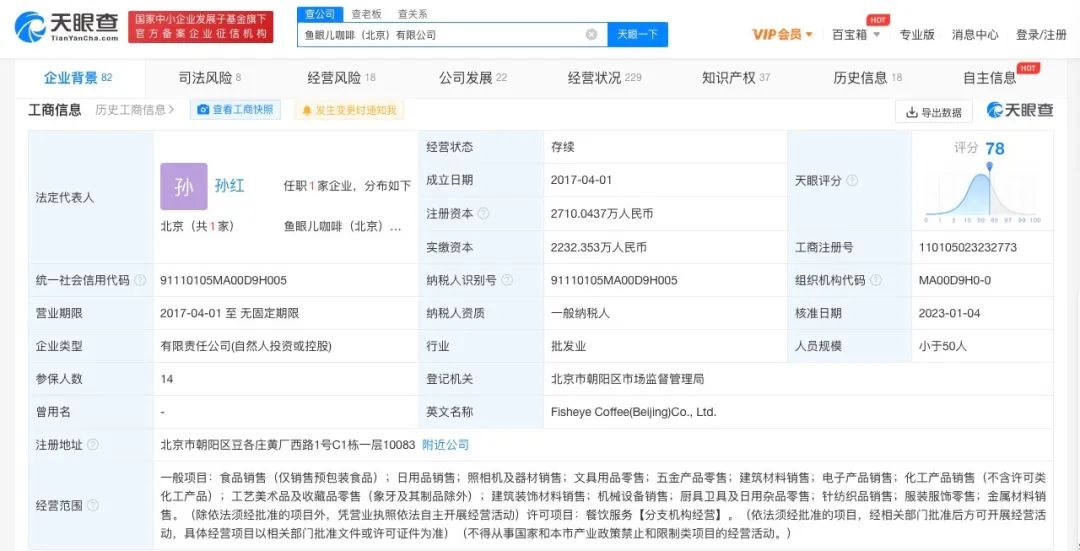Open the 经营风险 tab
Viewport: 1080px width, 551px height.
pyautogui.click(x=341, y=78)
